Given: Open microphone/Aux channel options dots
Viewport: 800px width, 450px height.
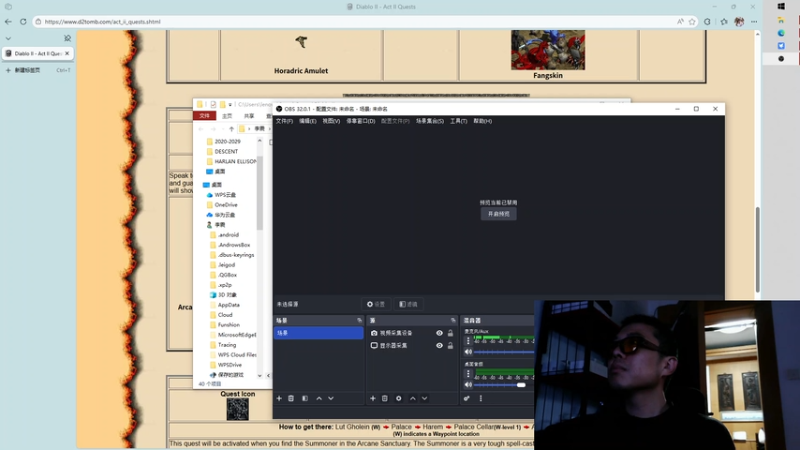Looking at the screenshot, I should (x=468, y=341).
